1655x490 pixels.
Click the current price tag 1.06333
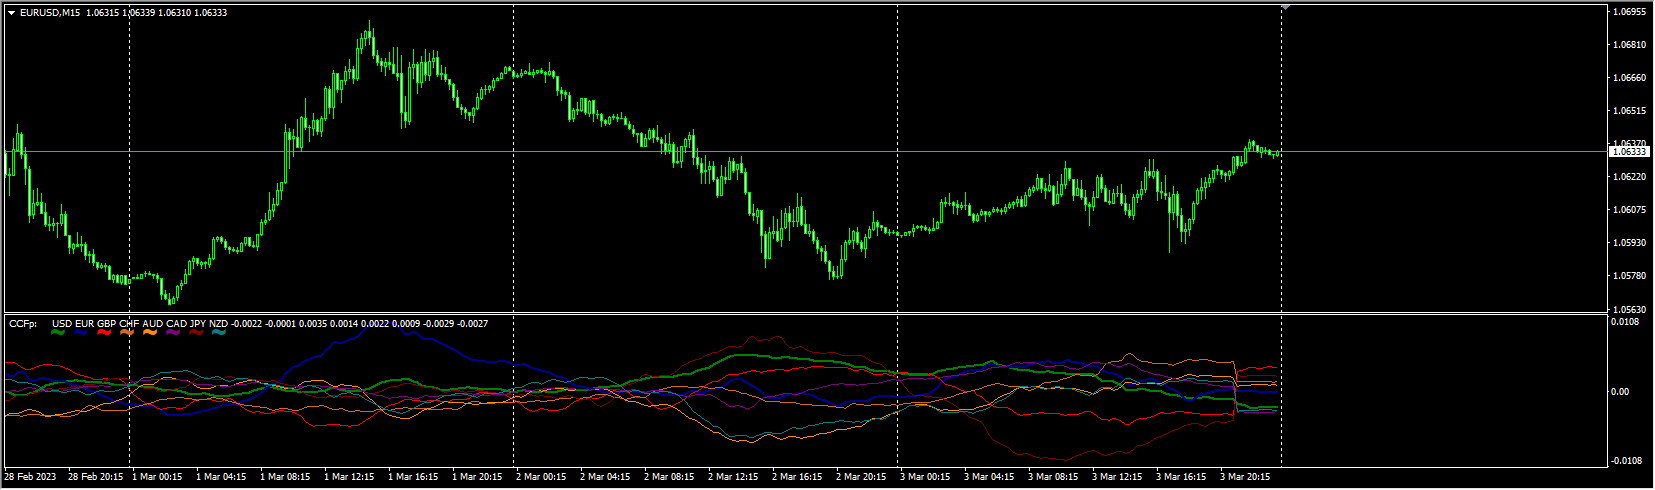point(1629,152)
